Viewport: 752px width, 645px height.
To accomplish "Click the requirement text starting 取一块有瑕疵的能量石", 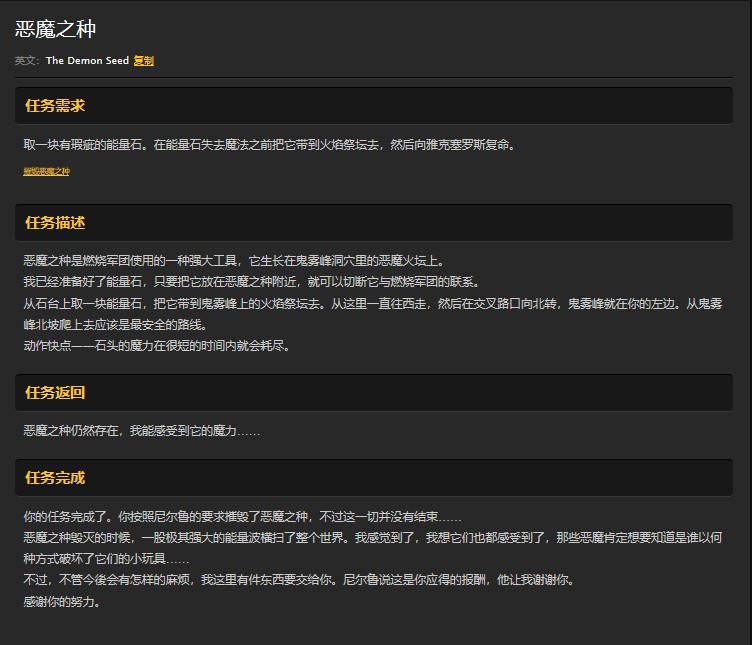I will 268,145.
